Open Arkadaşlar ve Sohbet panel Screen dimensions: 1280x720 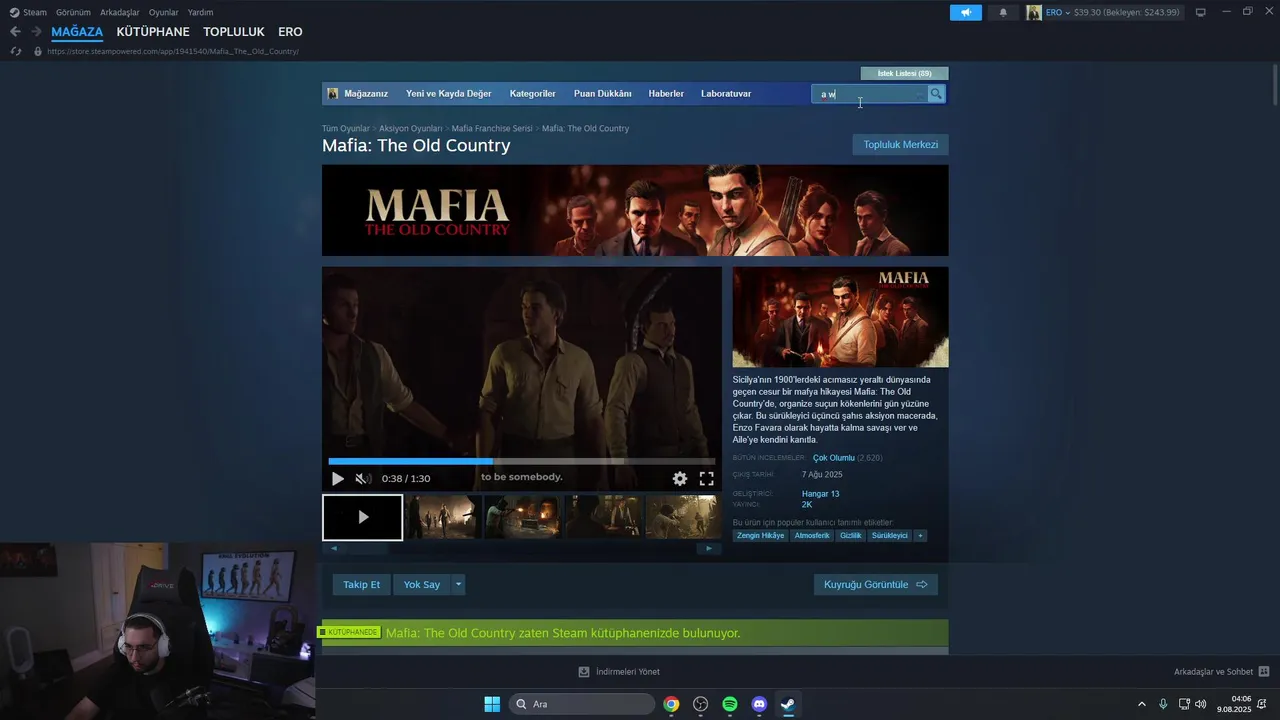[1221, 672]
